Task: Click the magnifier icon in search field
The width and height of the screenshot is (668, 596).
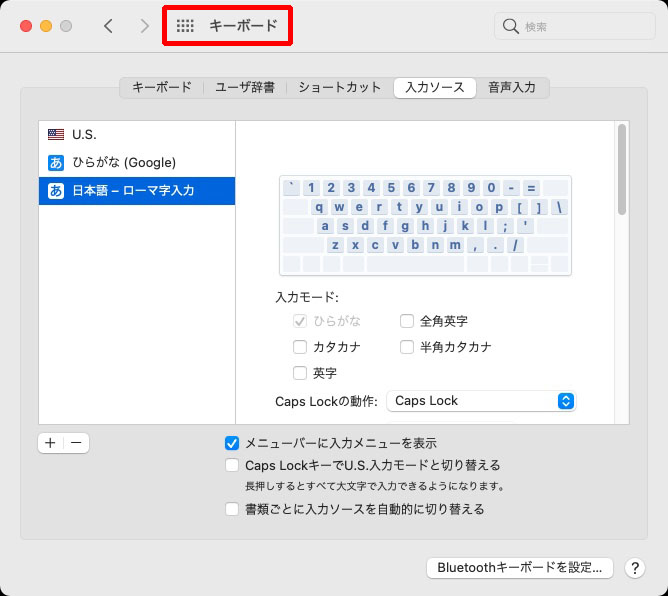Action: click(510, 26)
